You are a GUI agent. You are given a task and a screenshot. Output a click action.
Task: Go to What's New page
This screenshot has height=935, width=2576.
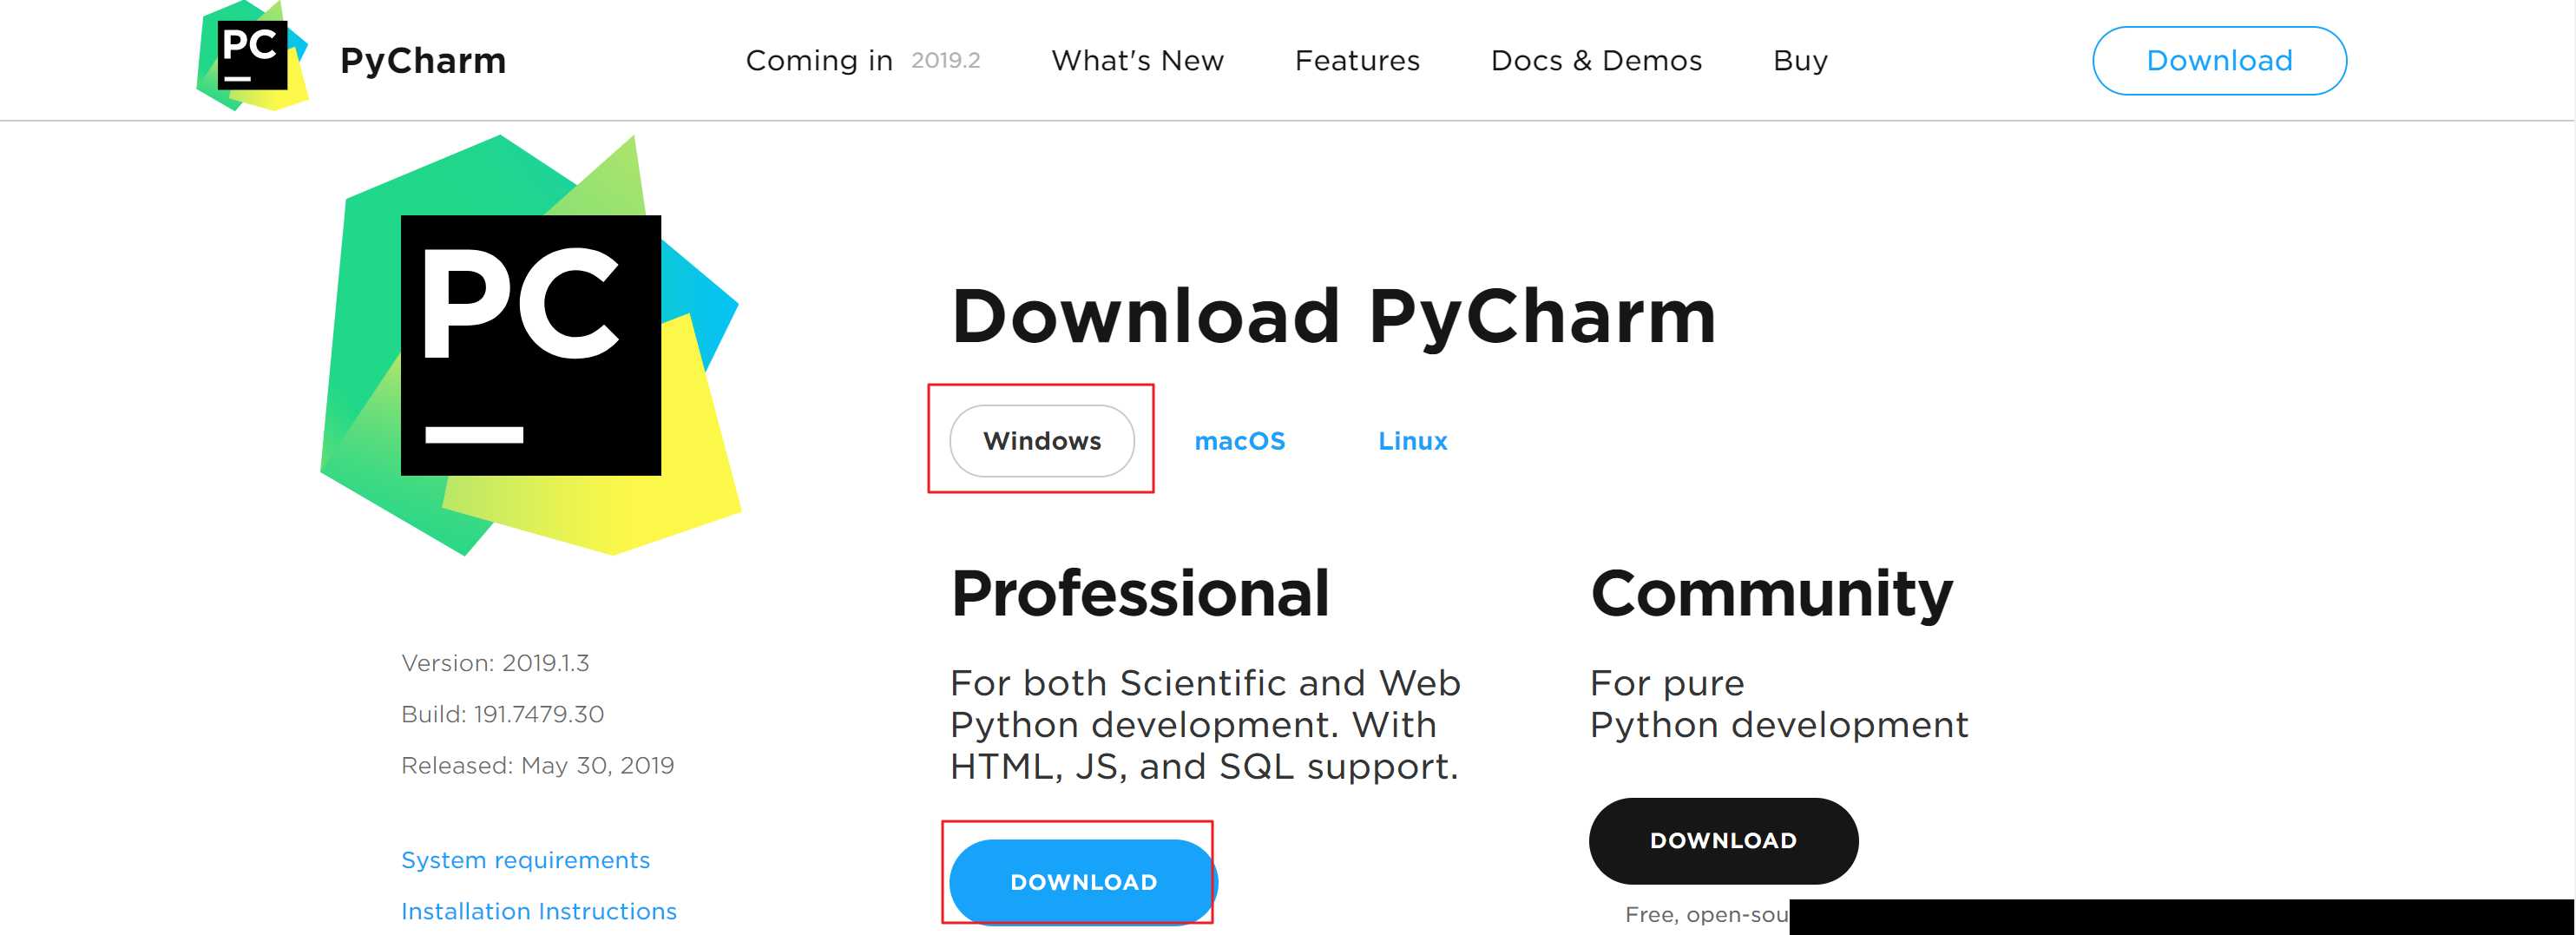[x=1137, y=61]
